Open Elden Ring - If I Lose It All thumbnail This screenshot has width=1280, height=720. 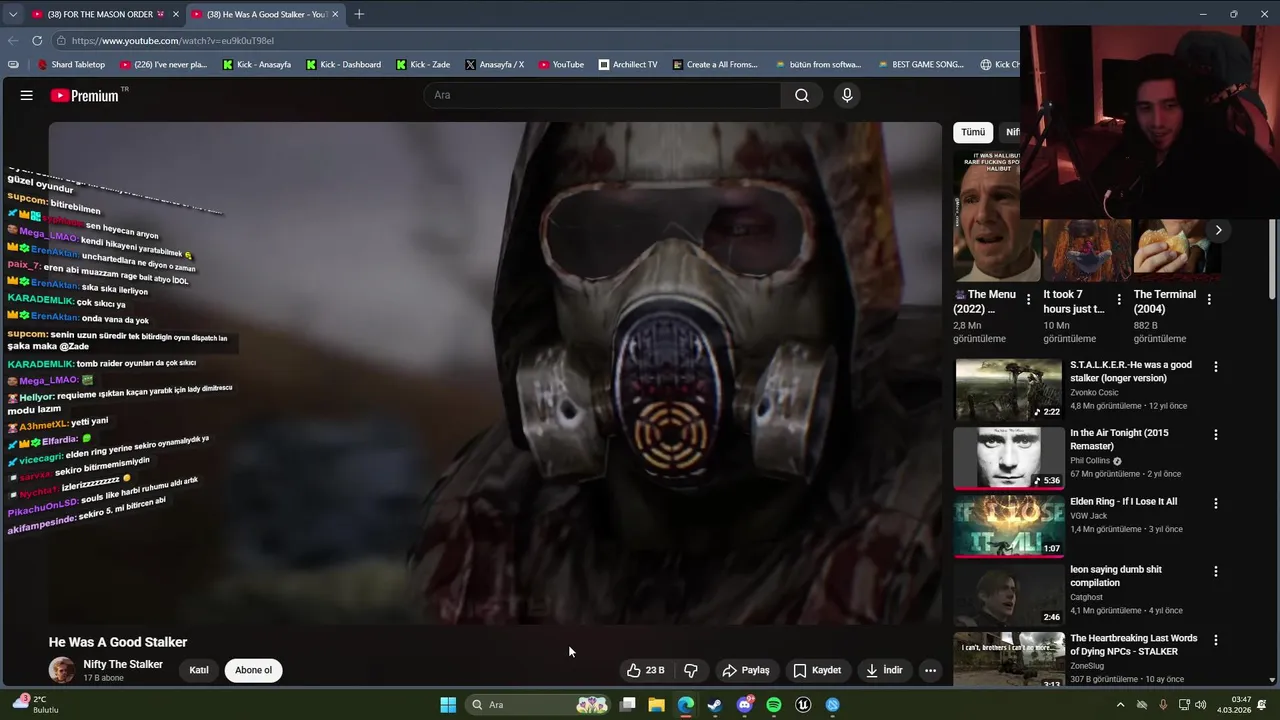[x=1009, y=526]
